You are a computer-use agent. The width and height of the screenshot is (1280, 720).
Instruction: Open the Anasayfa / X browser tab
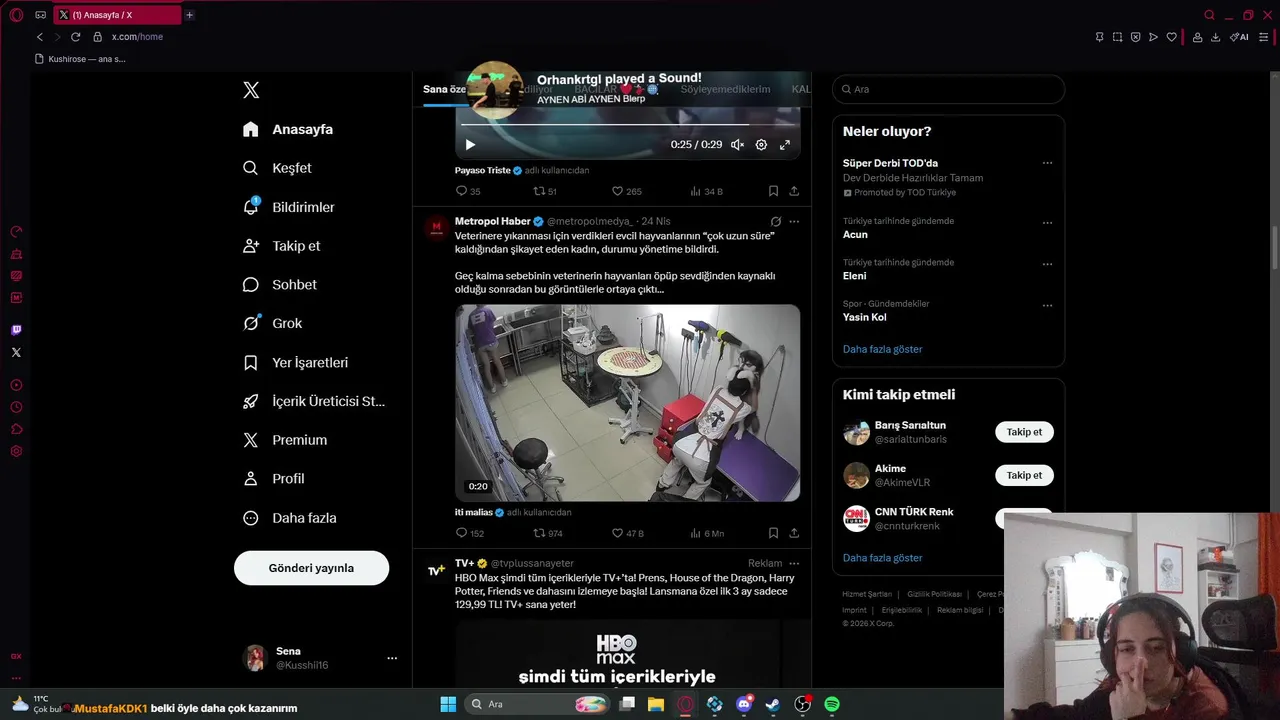(118, 15)
